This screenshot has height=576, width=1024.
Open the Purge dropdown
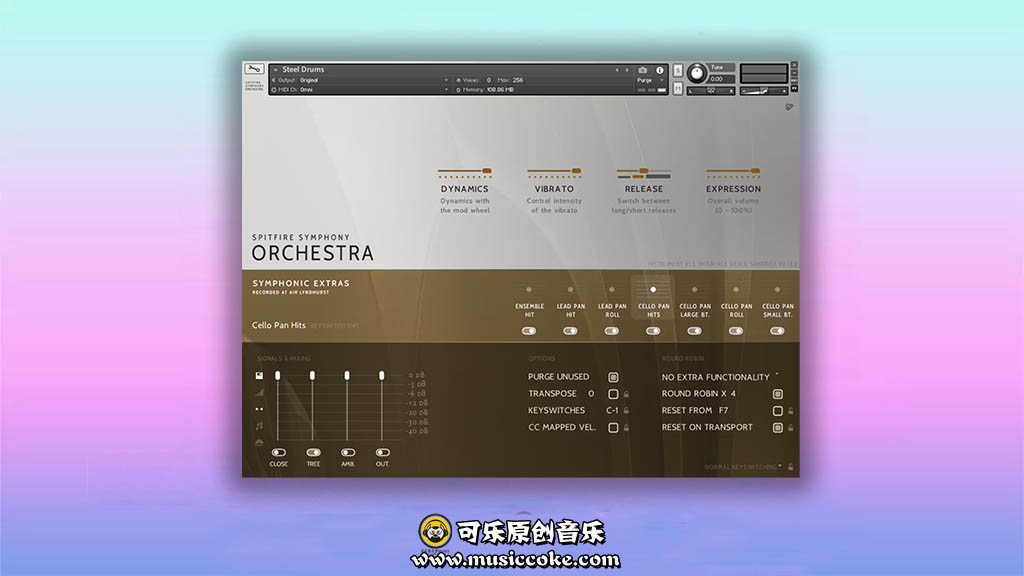pyautogui.click(x=650, y=80)
